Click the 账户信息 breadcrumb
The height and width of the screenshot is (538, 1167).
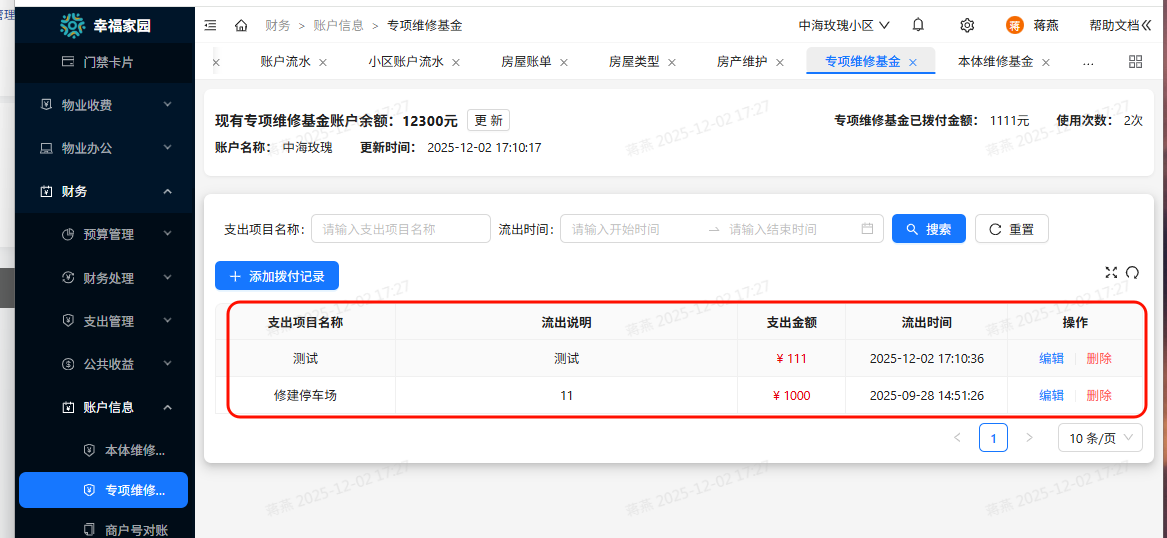[339, 25]
